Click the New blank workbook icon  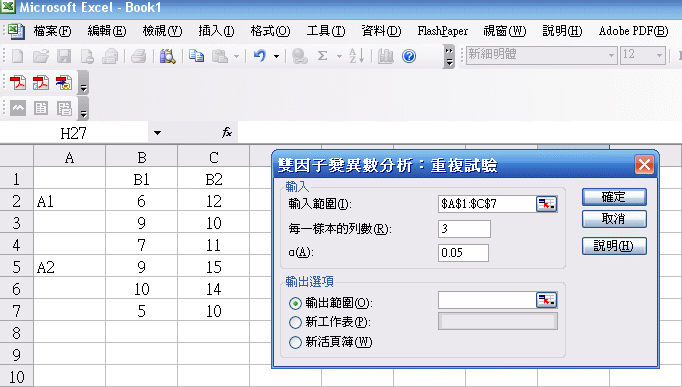pyautogui.click(x=17, y=56)
